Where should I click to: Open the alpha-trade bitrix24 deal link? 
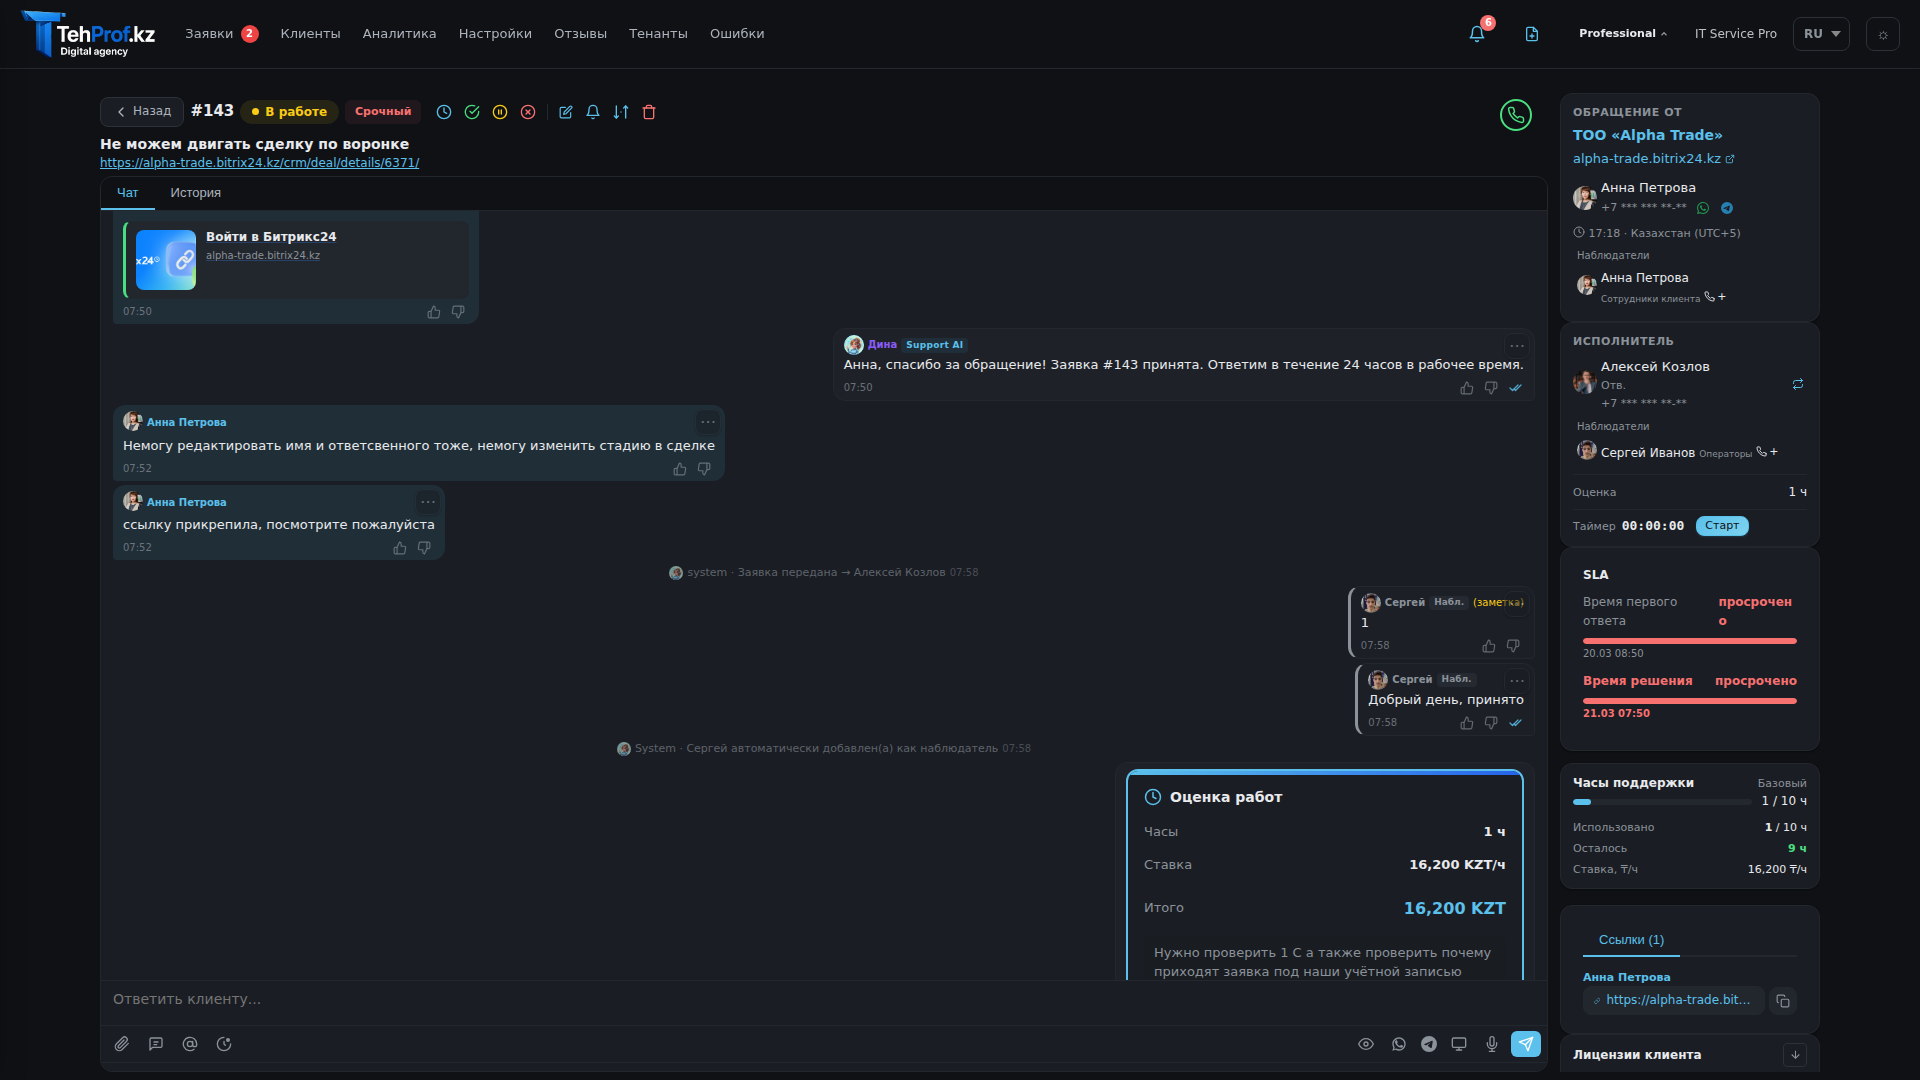(x=259, y=163)
